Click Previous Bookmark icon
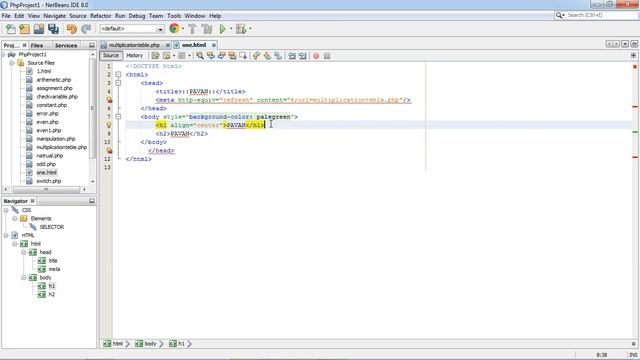 [x=256, y=56]
